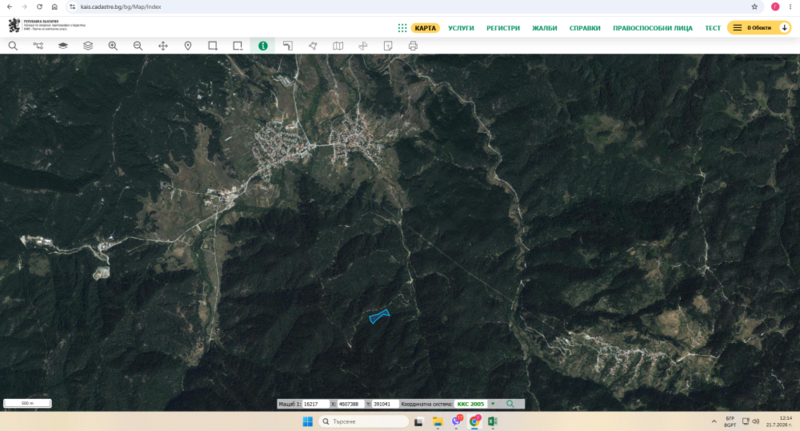Open the ТЕСТ menu item
The image size is (800, 431).
713,28
